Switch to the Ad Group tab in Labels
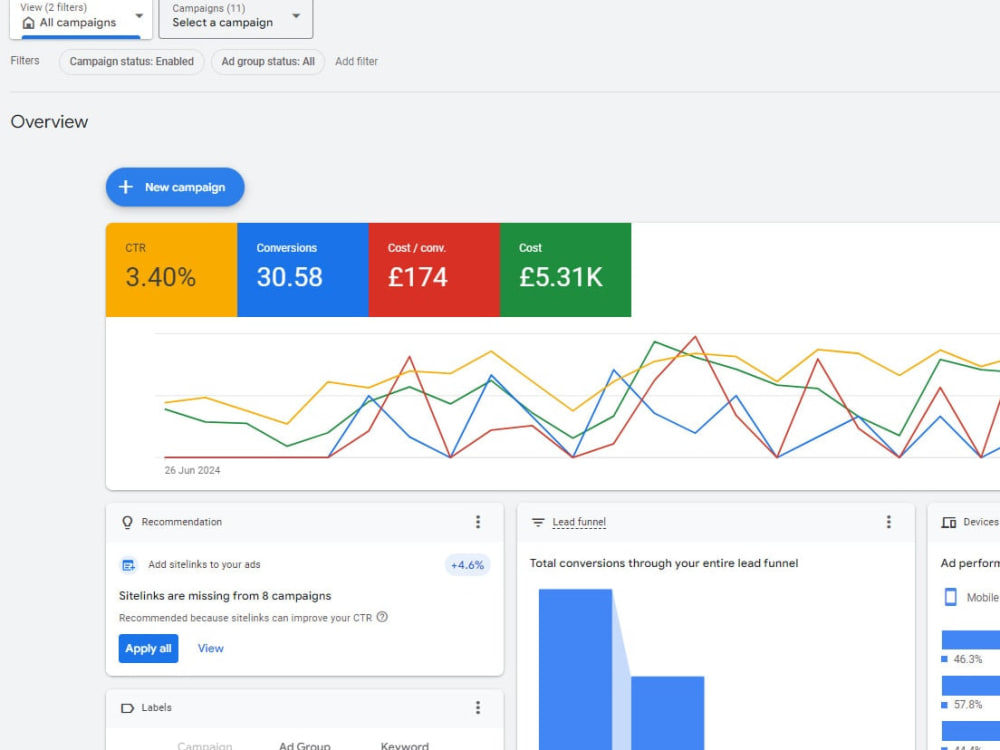 [304, 745]
